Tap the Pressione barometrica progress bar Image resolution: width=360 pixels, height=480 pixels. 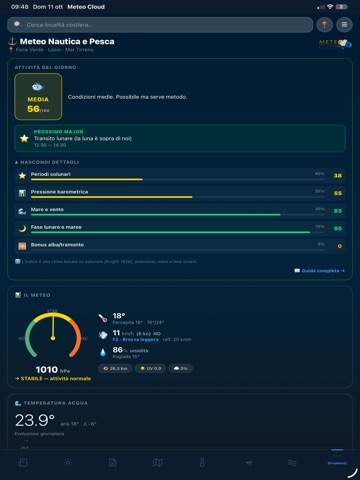click(177, 197)
